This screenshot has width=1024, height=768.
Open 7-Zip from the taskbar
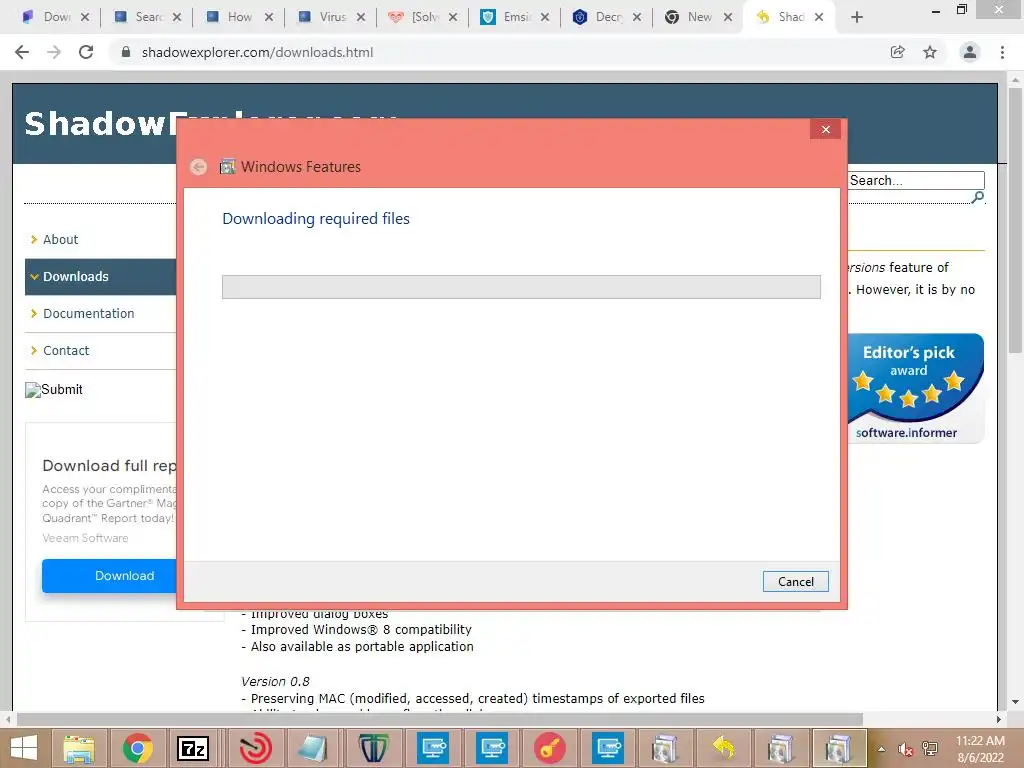(193, 748)
